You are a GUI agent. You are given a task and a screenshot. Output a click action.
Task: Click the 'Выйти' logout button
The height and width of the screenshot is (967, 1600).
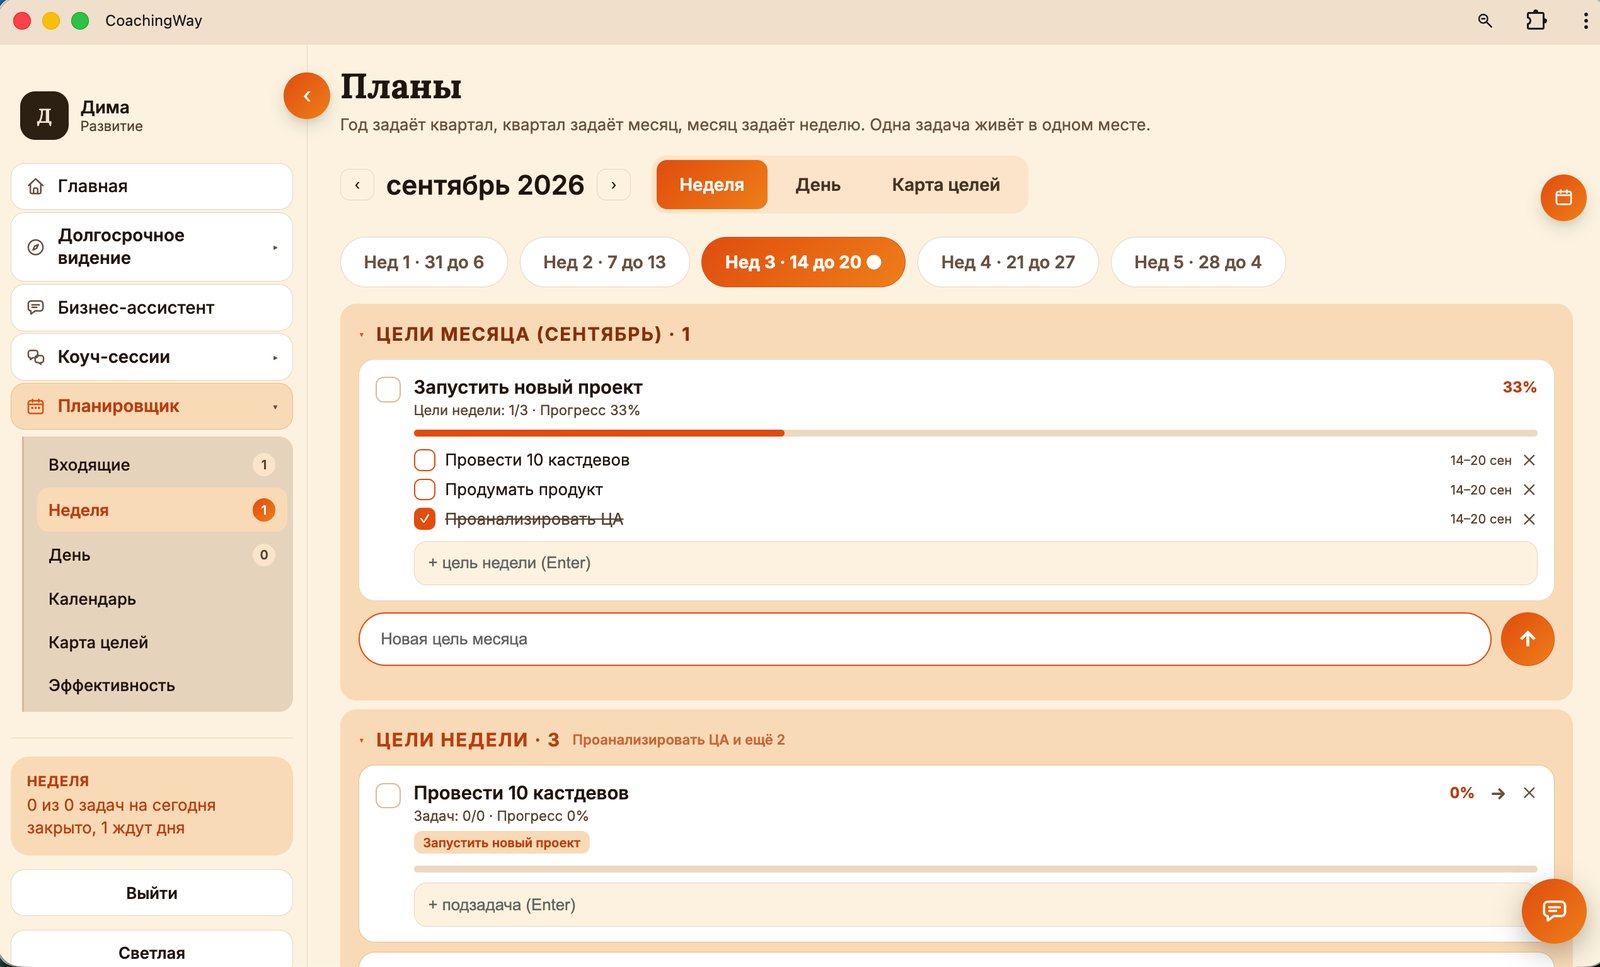pos(152,893)
